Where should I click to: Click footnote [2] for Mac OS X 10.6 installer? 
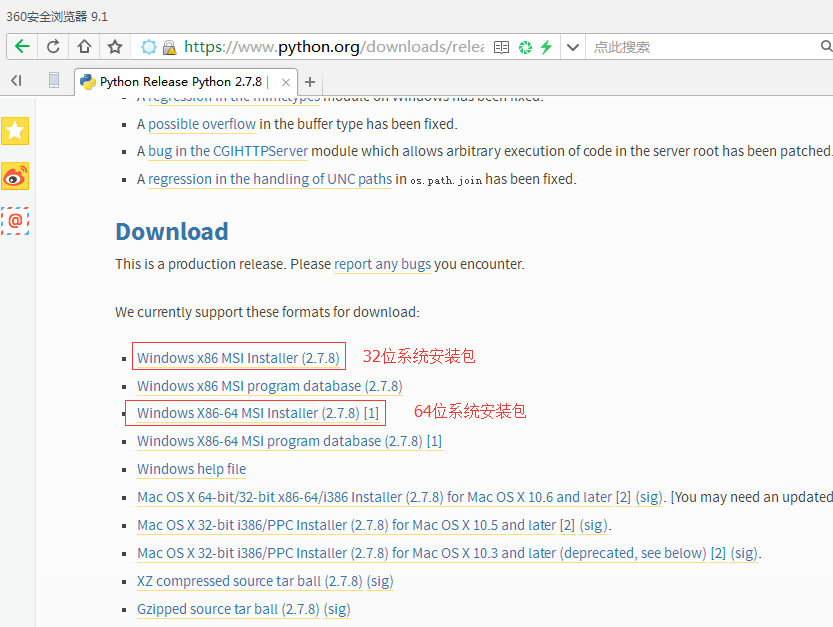coord(624,497)
